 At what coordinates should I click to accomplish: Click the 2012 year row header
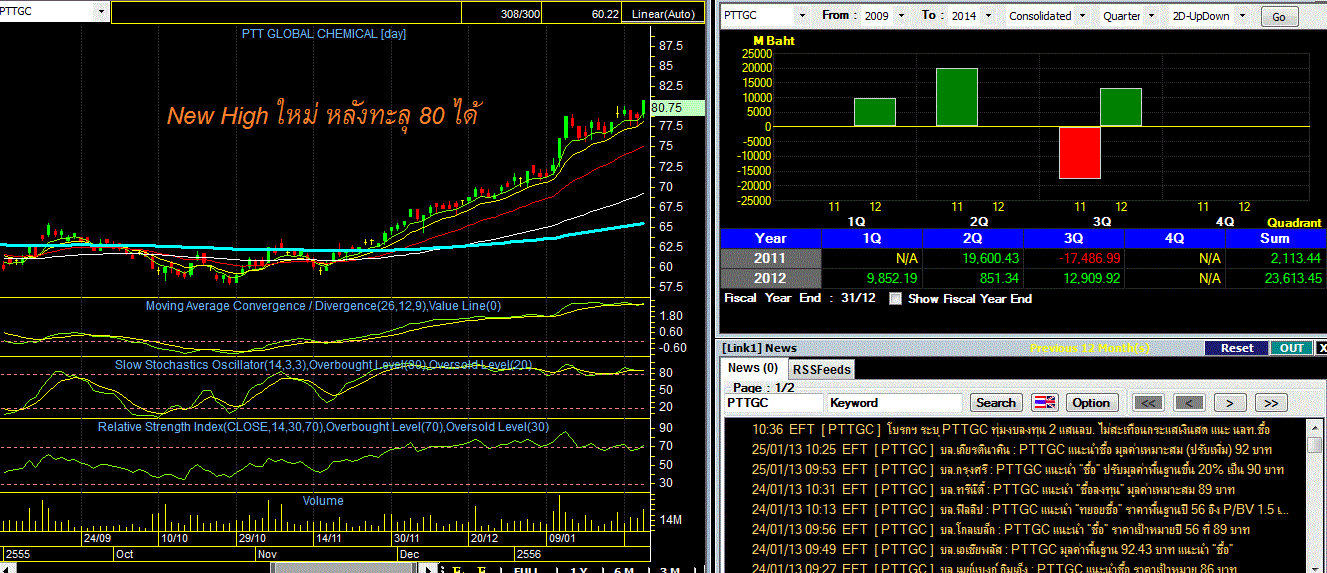point(770,278)
